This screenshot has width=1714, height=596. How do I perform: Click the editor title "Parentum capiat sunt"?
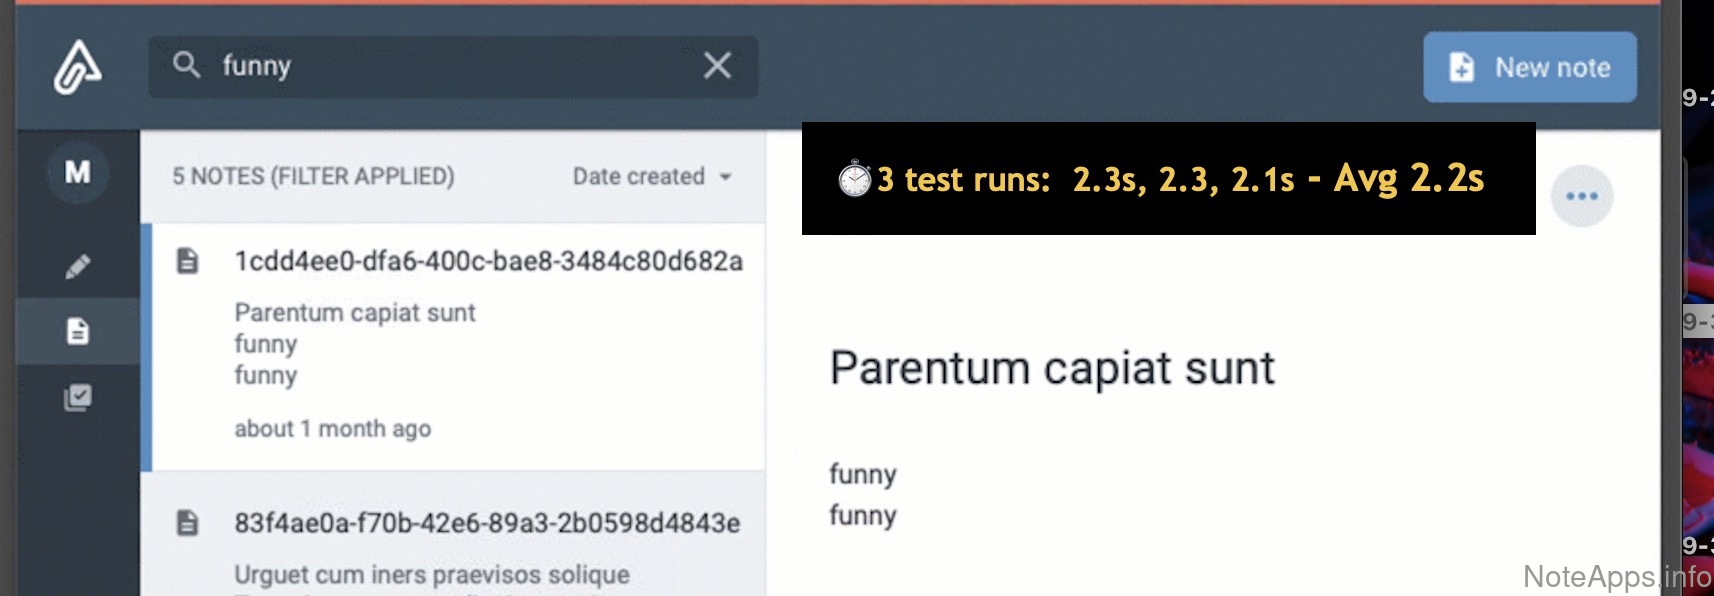1051,368
